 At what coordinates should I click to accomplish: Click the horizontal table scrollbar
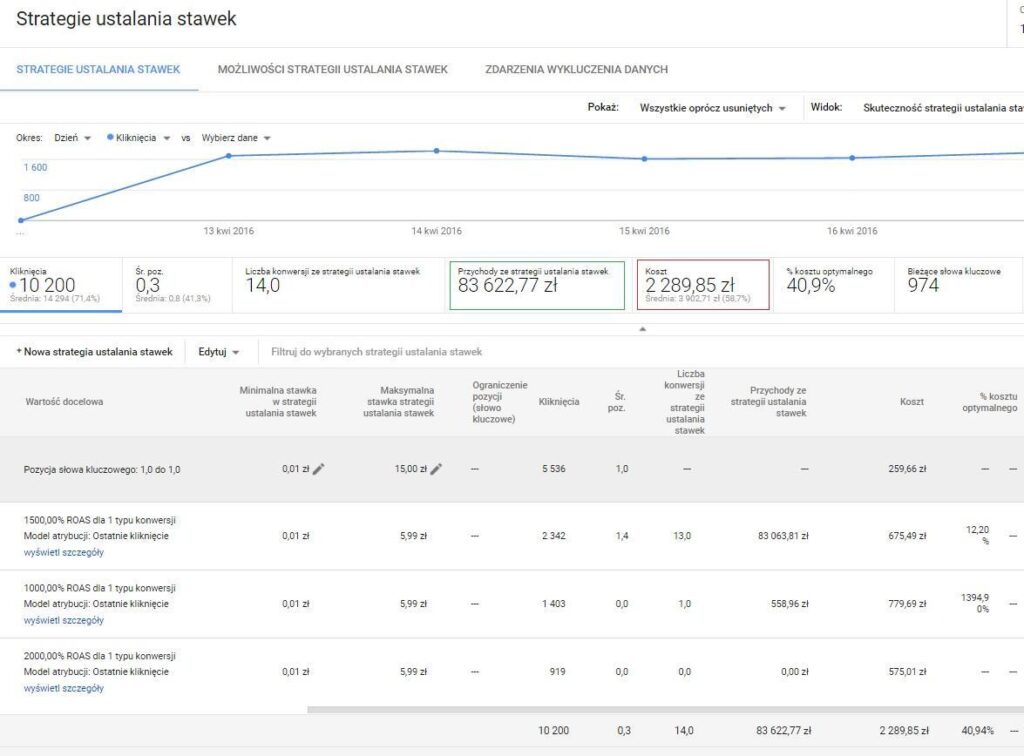click(x=665, y=710)
